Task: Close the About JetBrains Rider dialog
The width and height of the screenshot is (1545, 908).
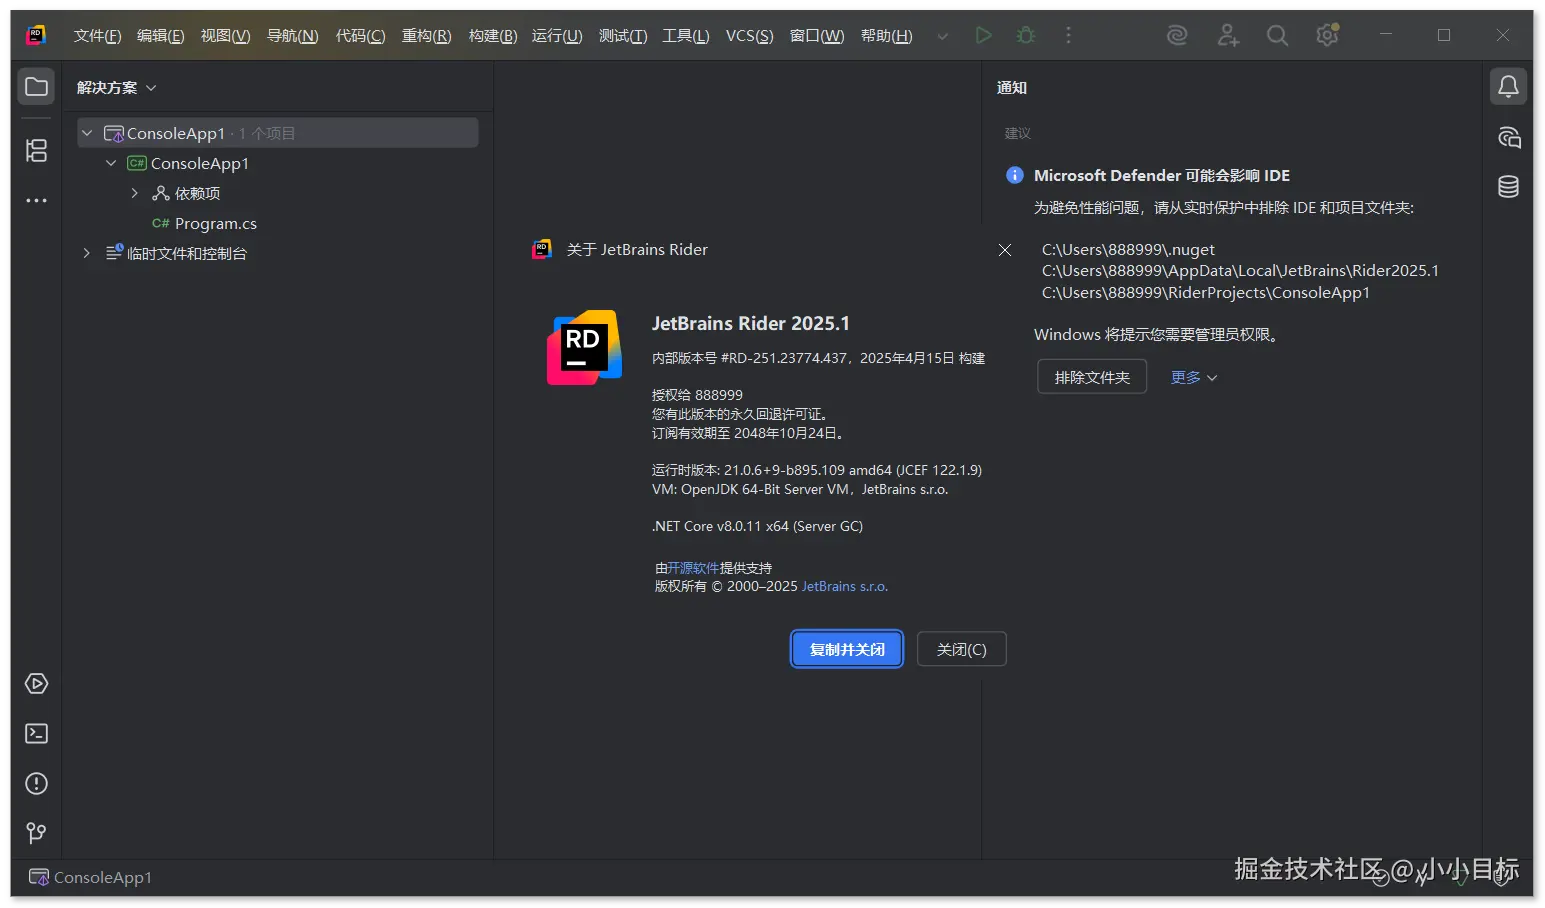Action: pyautogui.click(x=1005, y=250)
